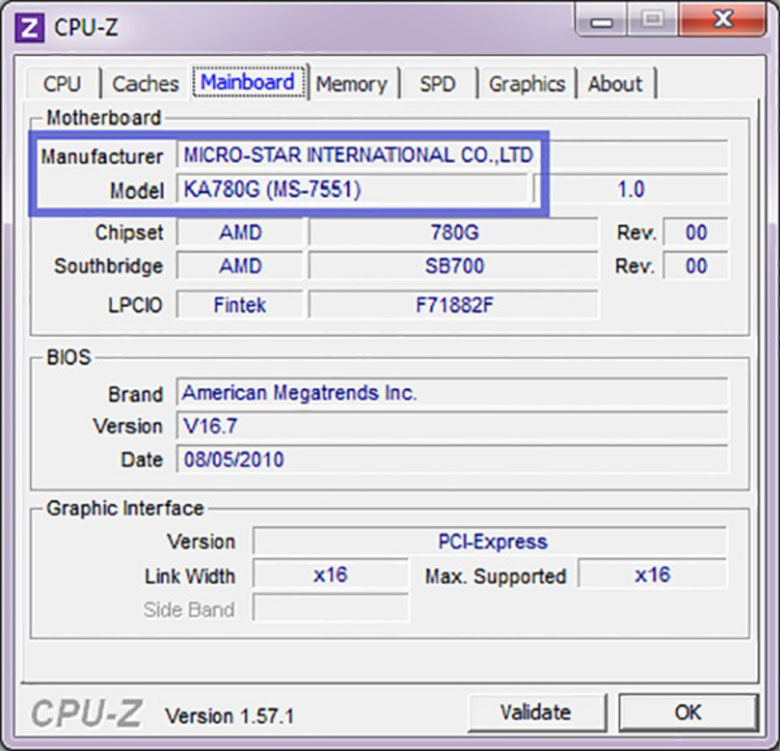The image size is (780, 751).
Task: Click the LPCIO vendor Fintek field
Action: [240, 304]
